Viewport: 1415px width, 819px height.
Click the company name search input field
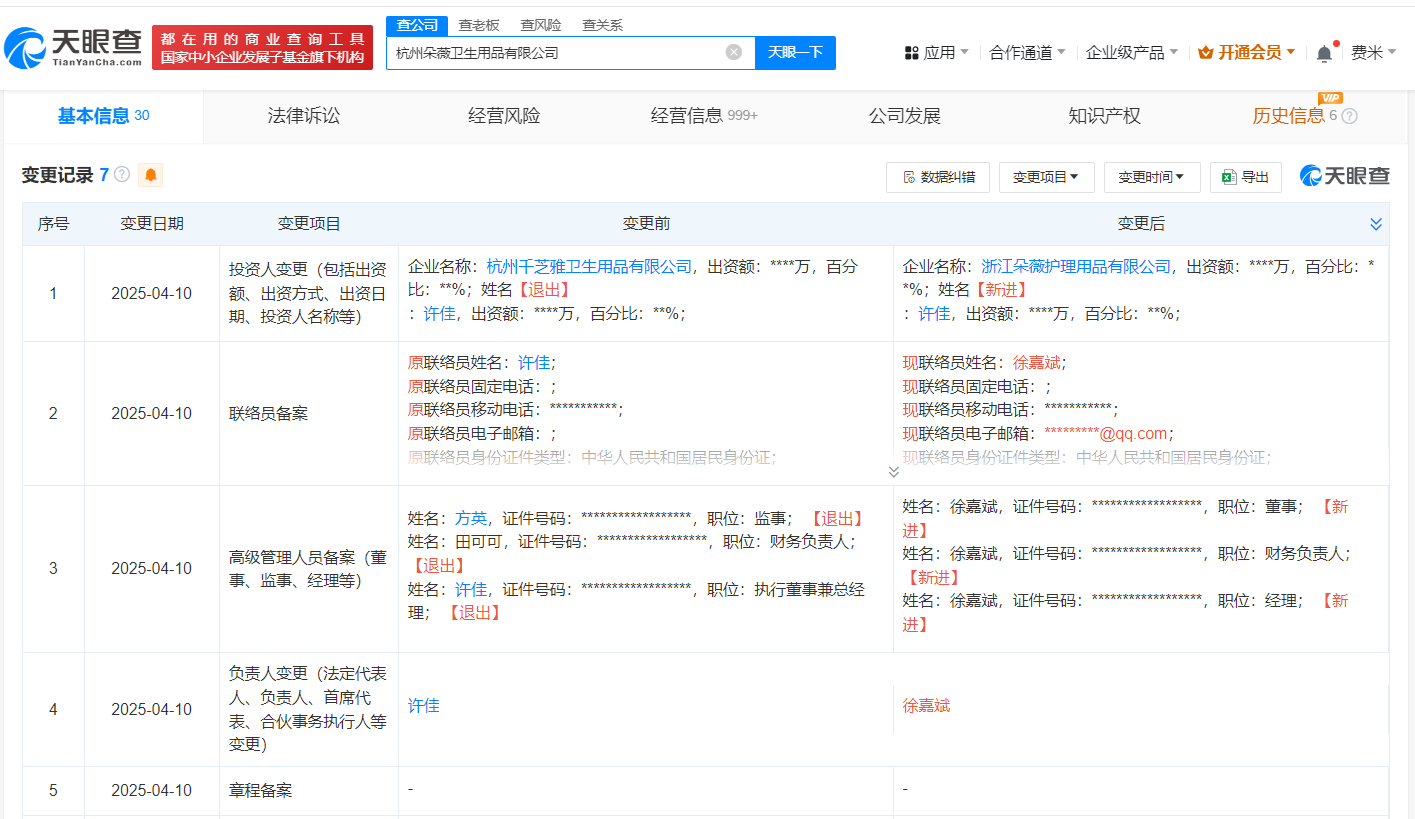click(560, 52)
